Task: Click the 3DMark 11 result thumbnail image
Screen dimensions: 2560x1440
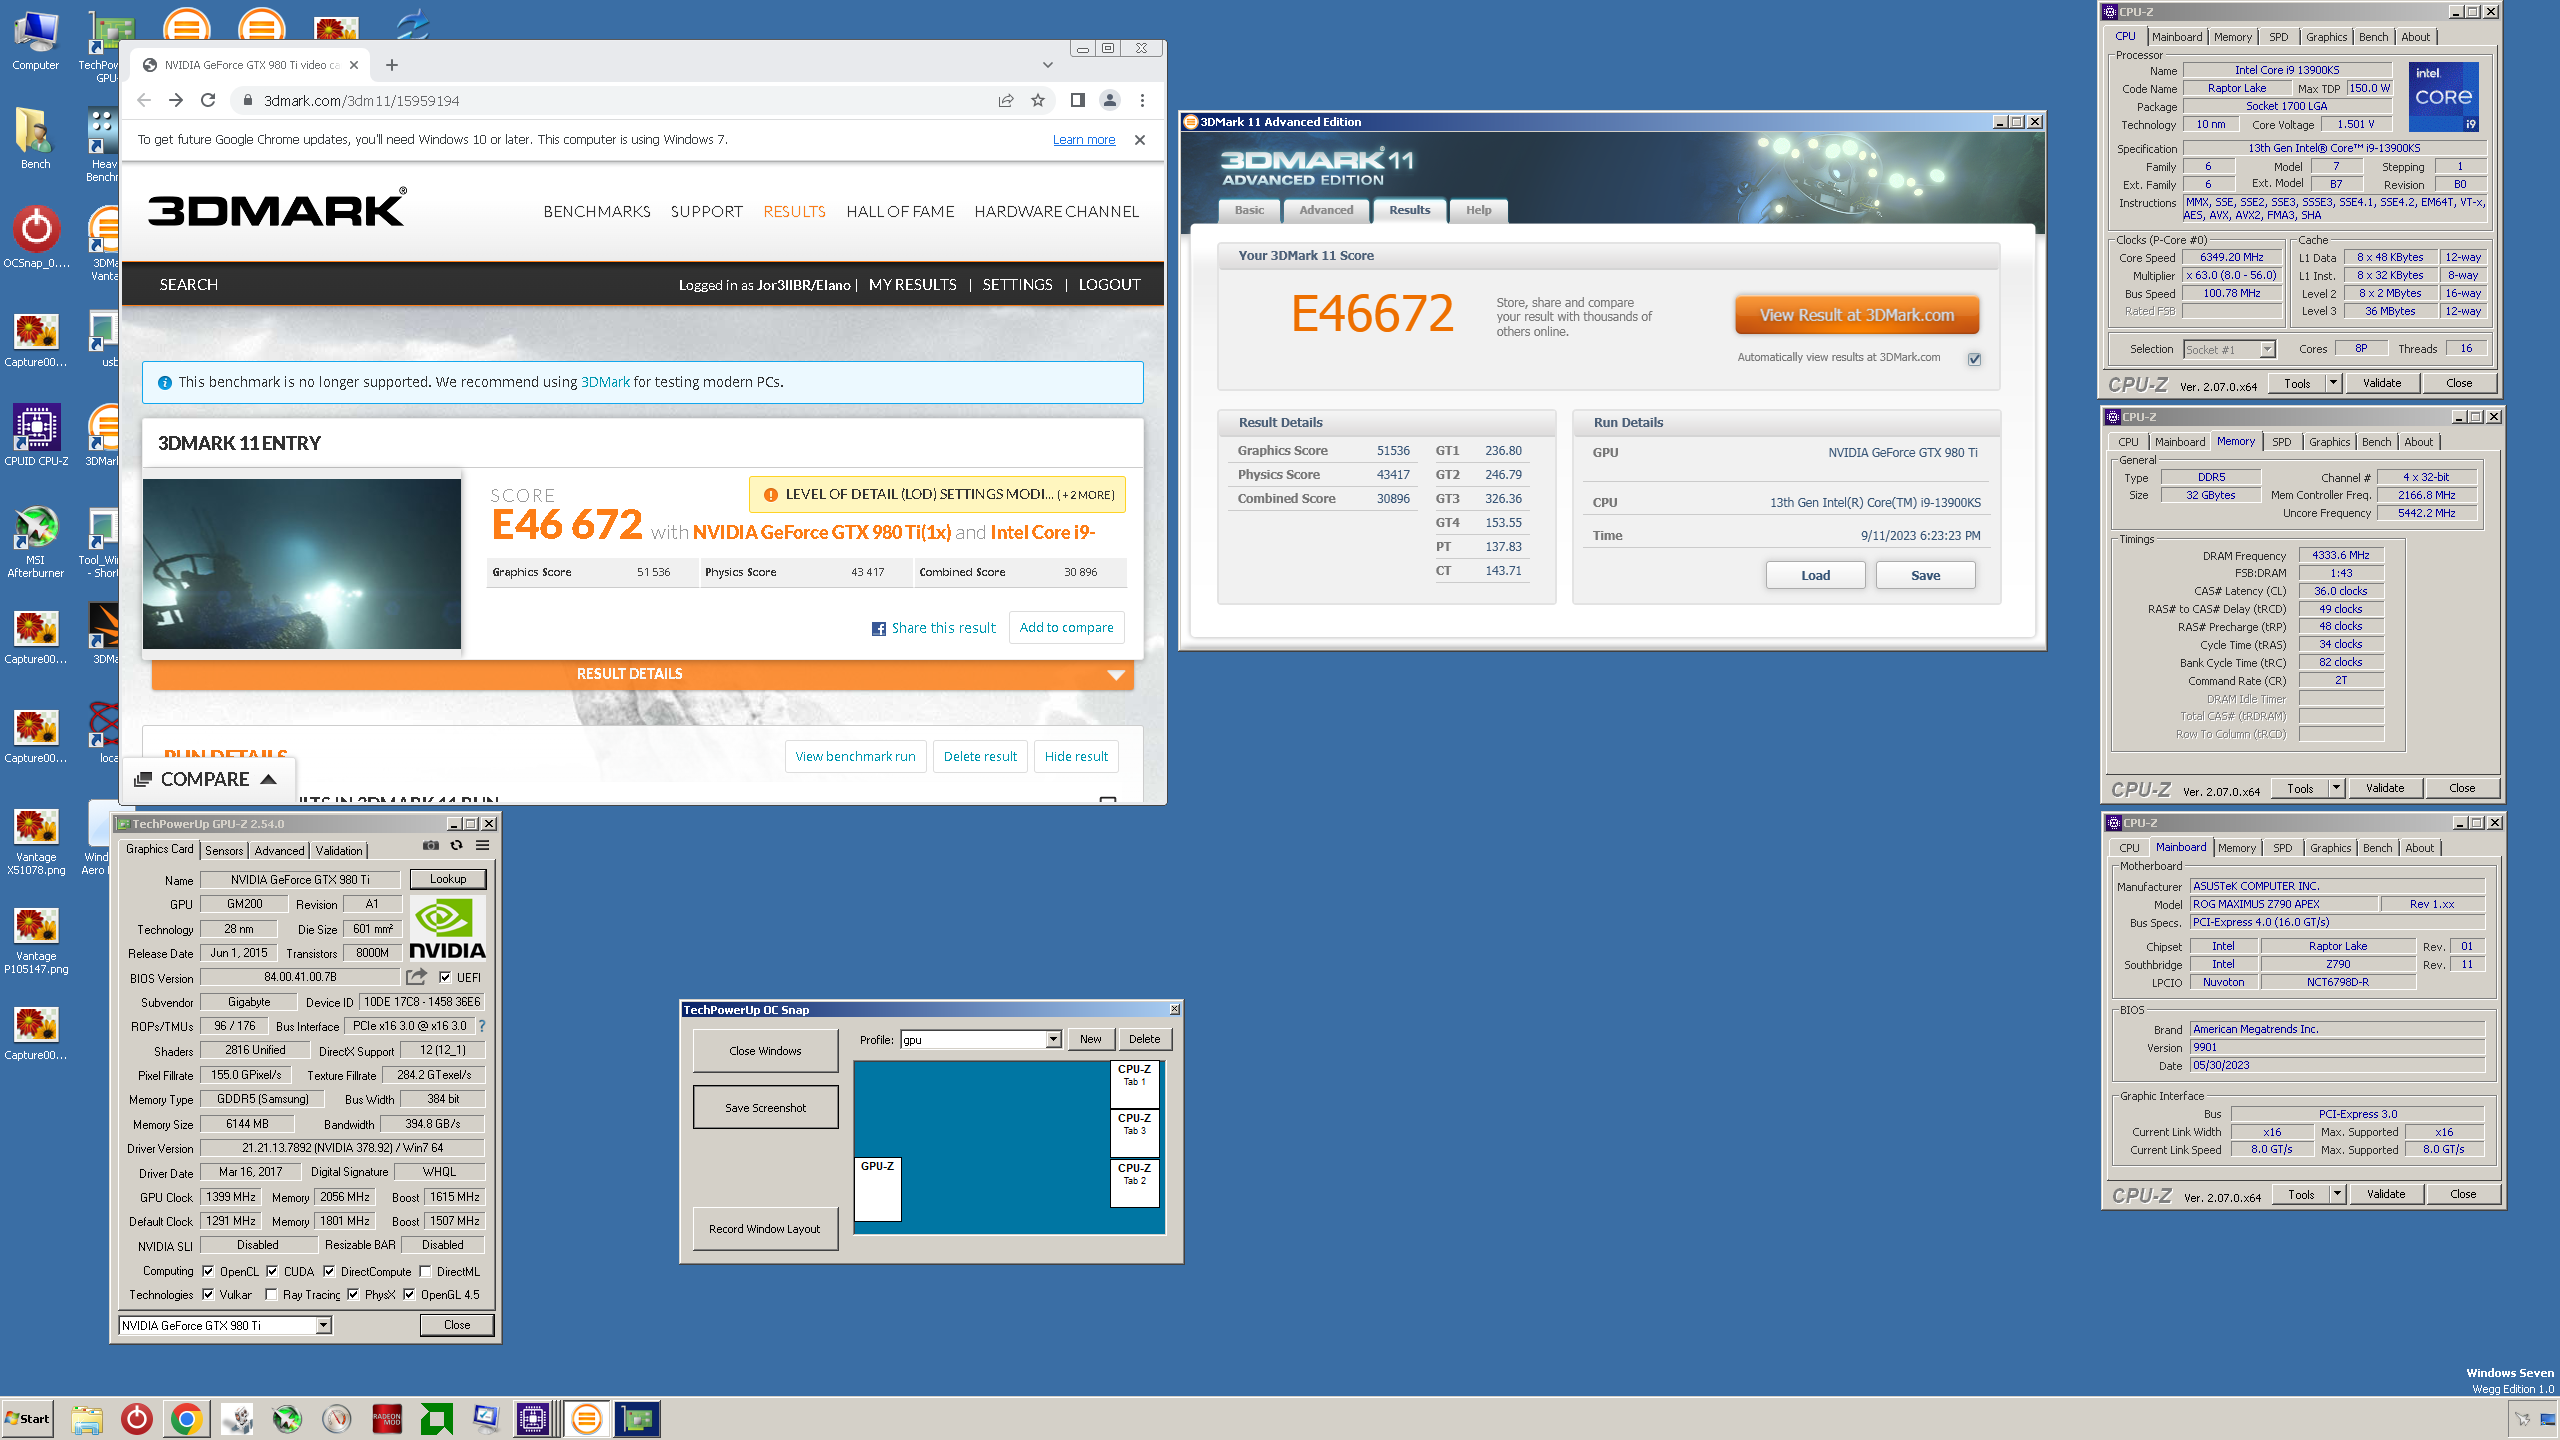Action: pyautogui.click(x=302, y=564)
